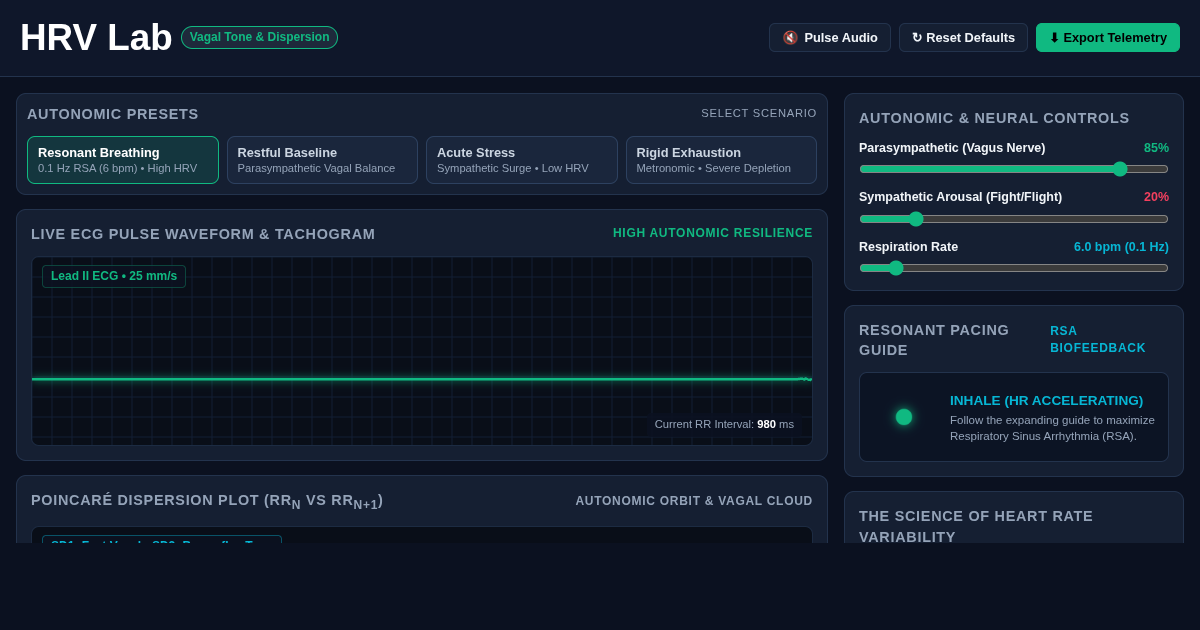This screenshot has height=630, width=1200.
Task: Click the Autonomic Presets heading
Action: click(x=113, y=114)
